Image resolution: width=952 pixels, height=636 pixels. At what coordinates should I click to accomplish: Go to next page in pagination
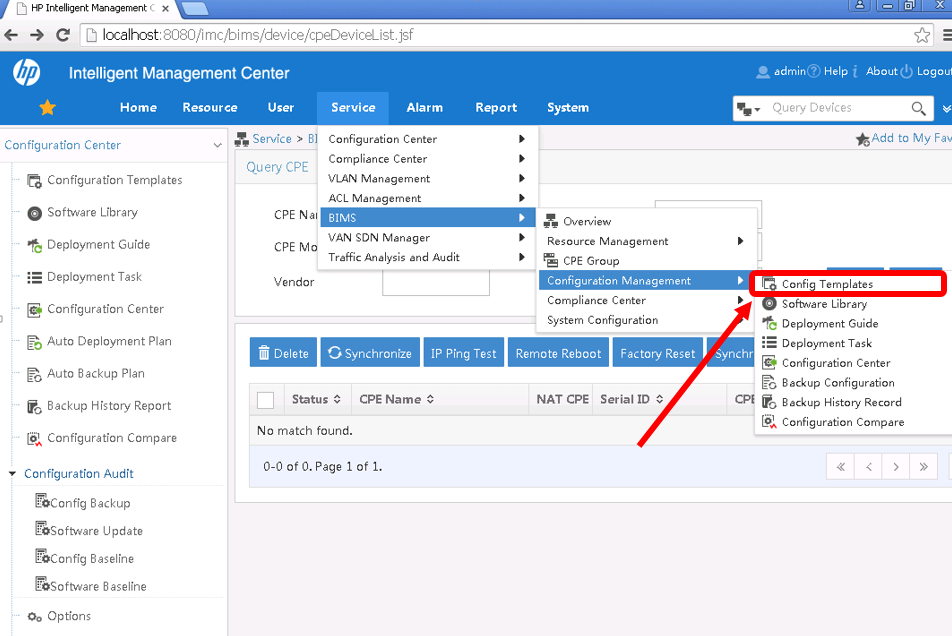[x=896, y=467]
